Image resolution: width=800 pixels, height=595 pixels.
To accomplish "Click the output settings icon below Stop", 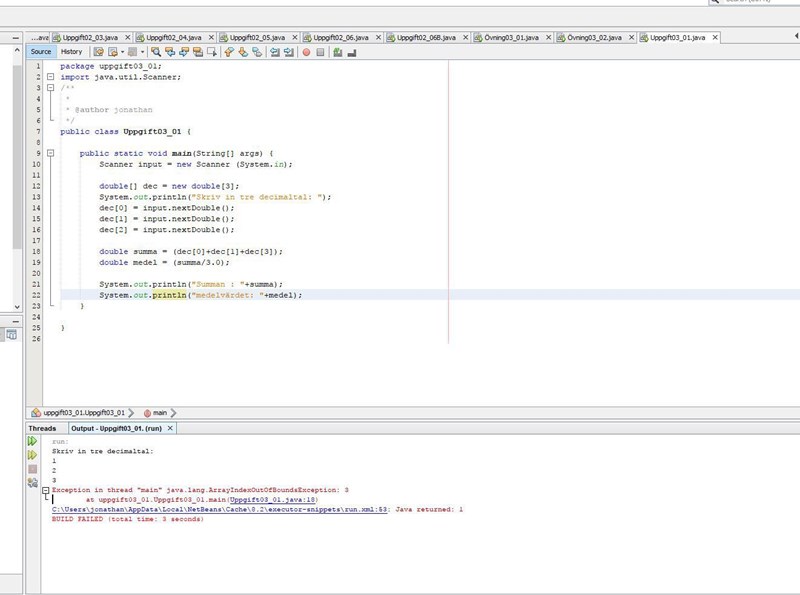I will pyautogui.click(x=32, y=482).
